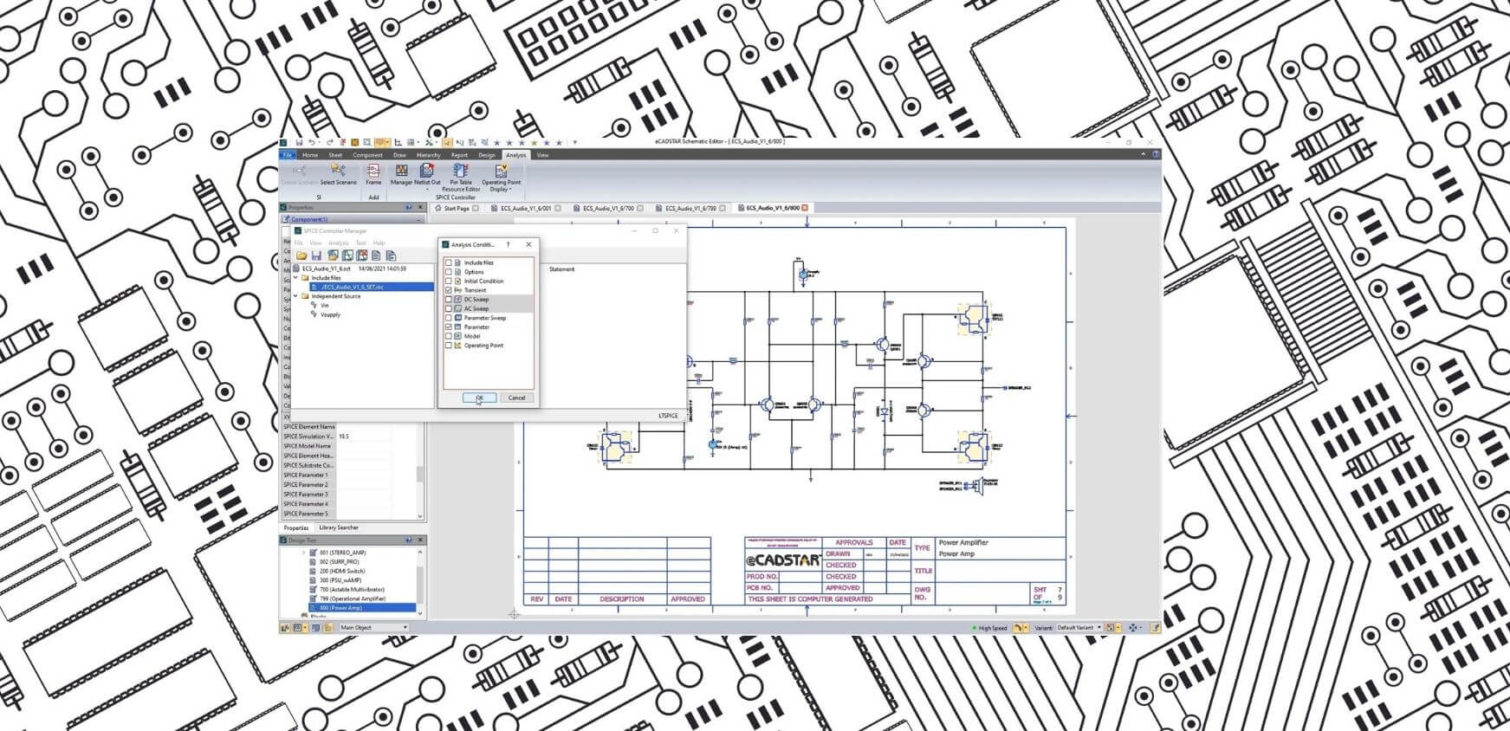Expand the 001 (STEREO_AMP) design tree node
Viewport: 1510px width, 731px height.
303,552
